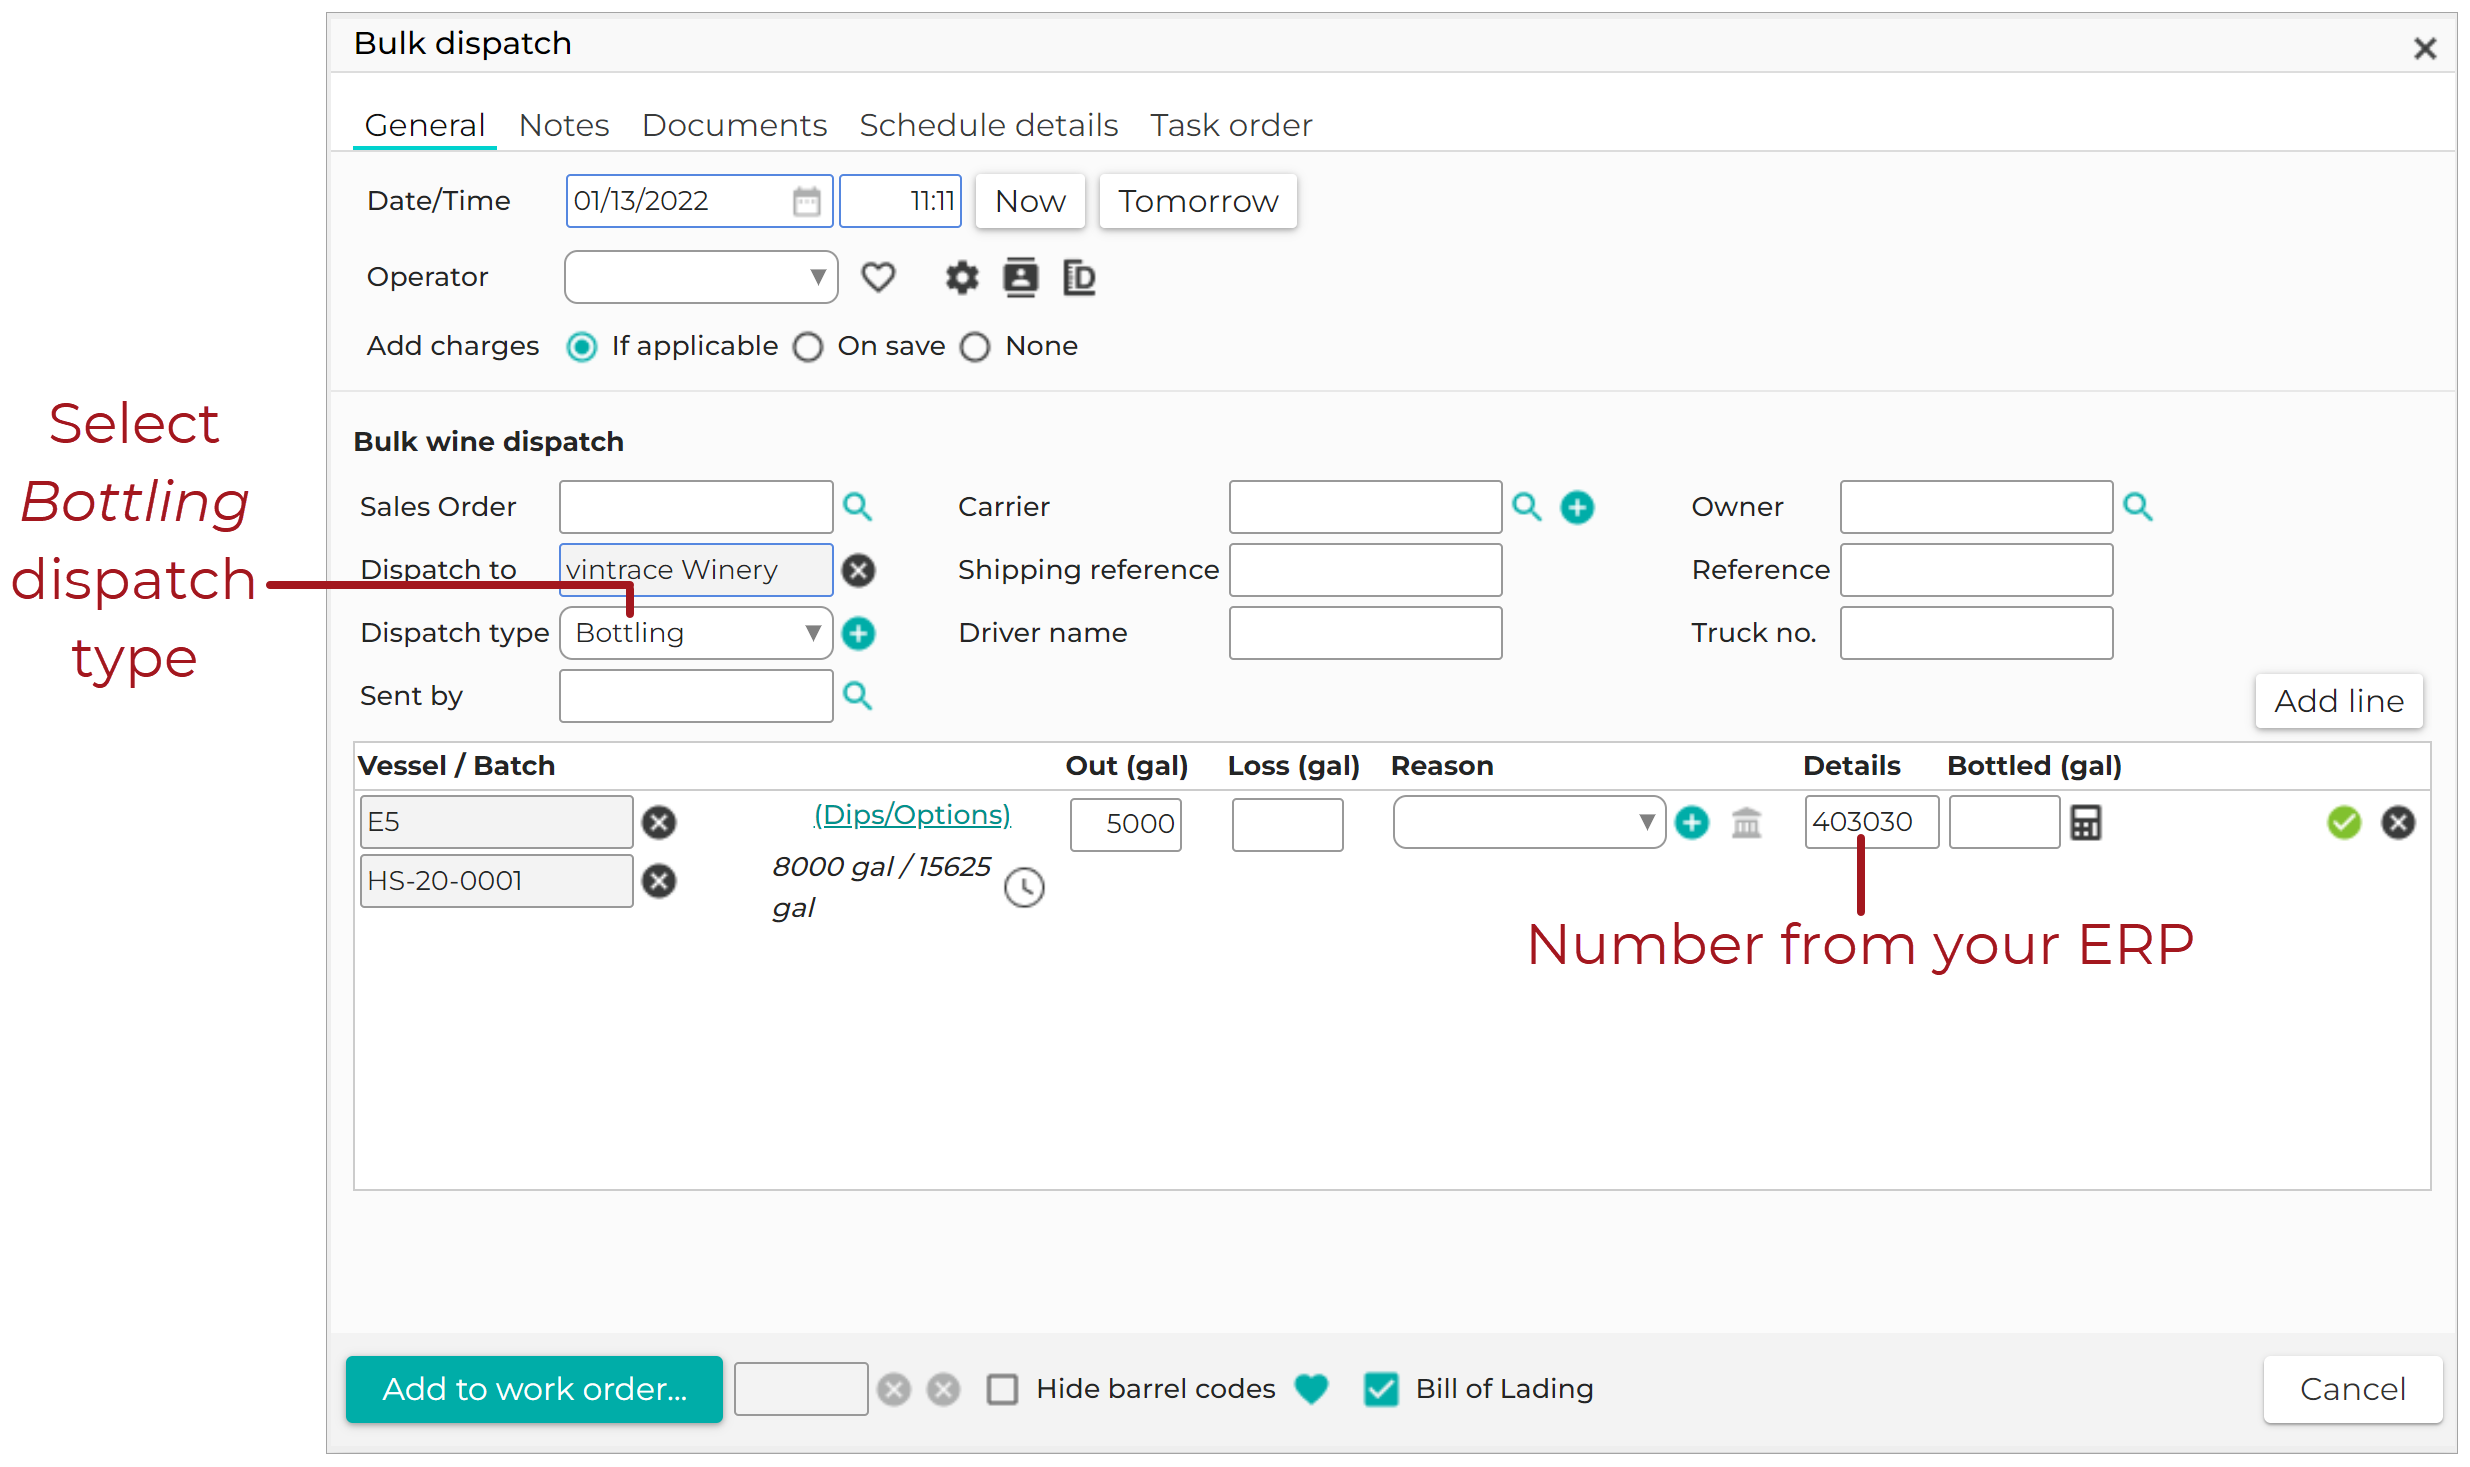Search for a Carrier

1526,507
